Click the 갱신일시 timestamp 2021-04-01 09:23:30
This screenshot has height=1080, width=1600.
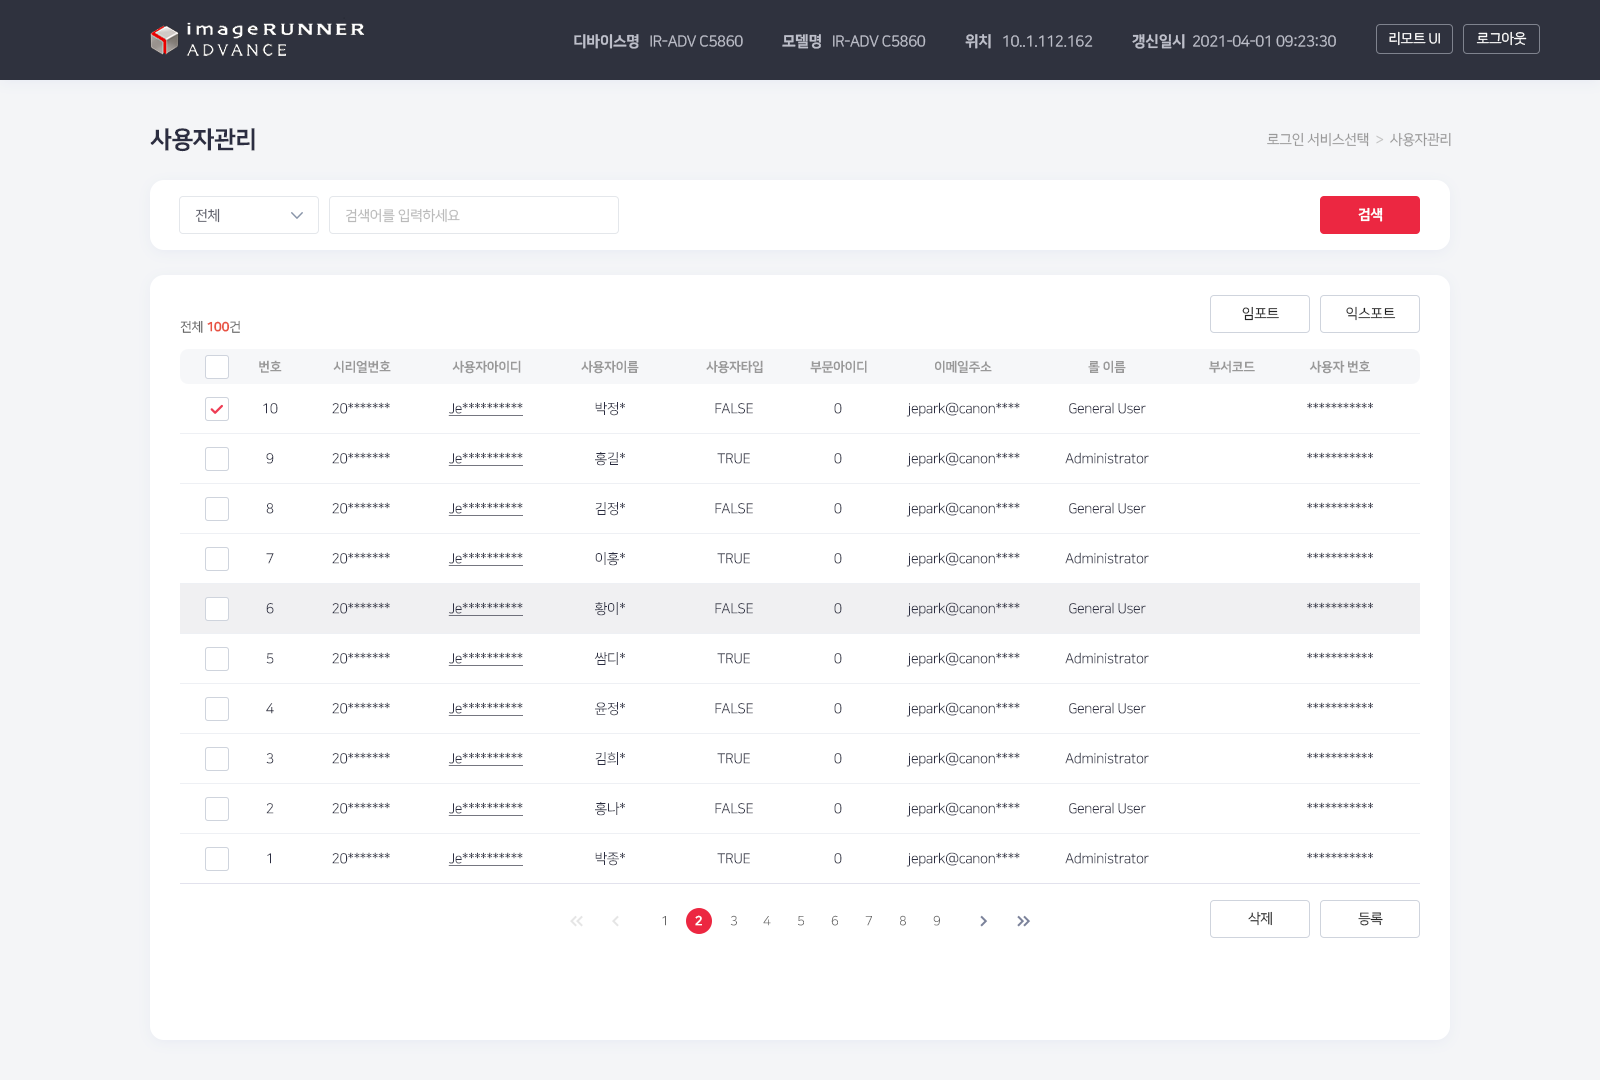click(1264, 41)
